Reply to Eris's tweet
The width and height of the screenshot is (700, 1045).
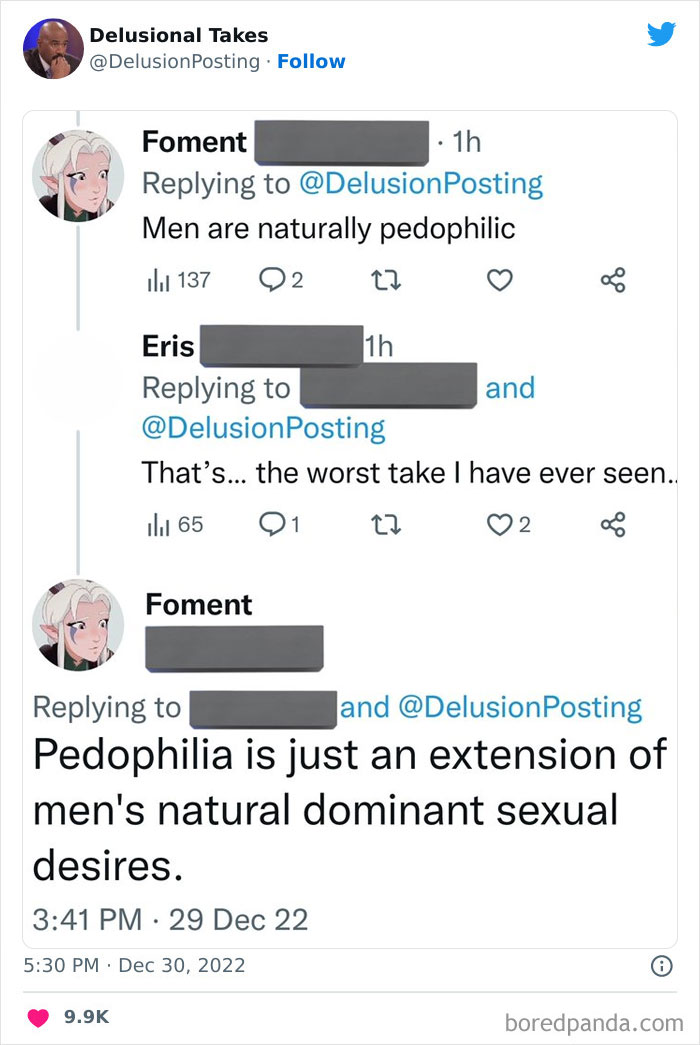[270, 524]
